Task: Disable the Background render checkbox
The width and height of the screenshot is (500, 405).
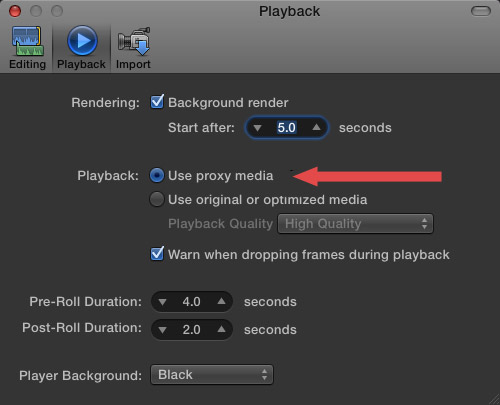Action: point(157,102)
